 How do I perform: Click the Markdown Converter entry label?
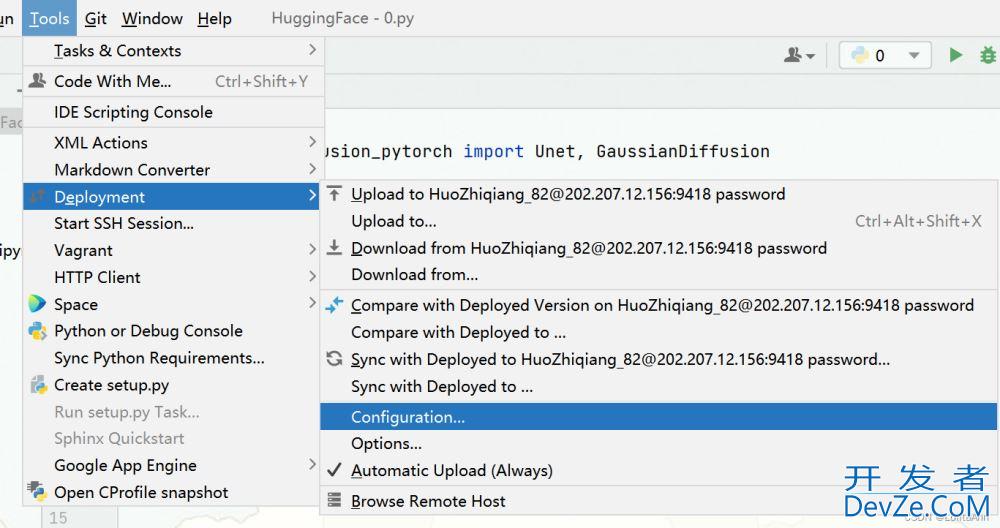click(132, 170)
